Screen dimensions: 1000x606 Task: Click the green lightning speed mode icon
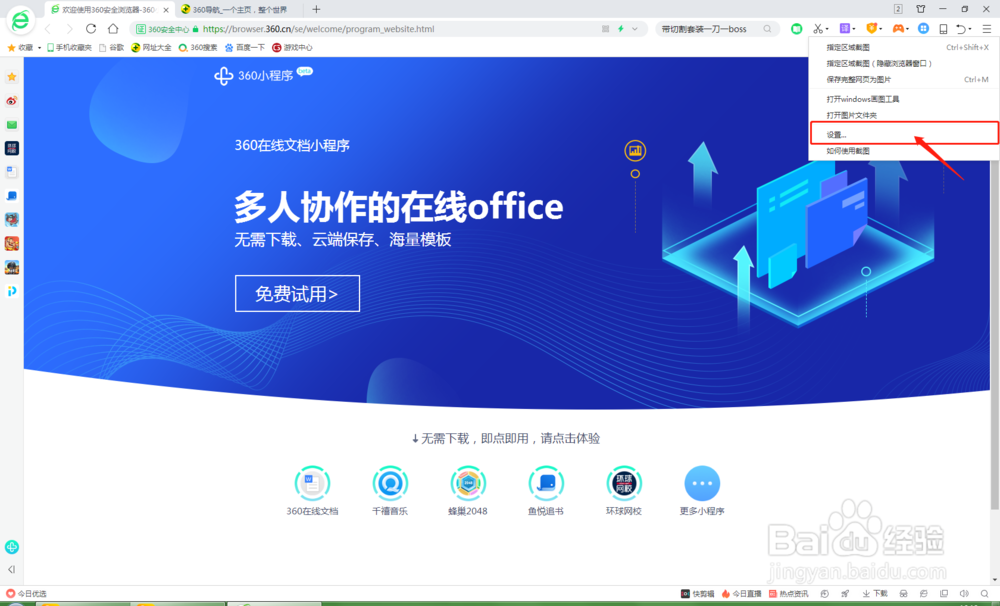tap(621, 29)
